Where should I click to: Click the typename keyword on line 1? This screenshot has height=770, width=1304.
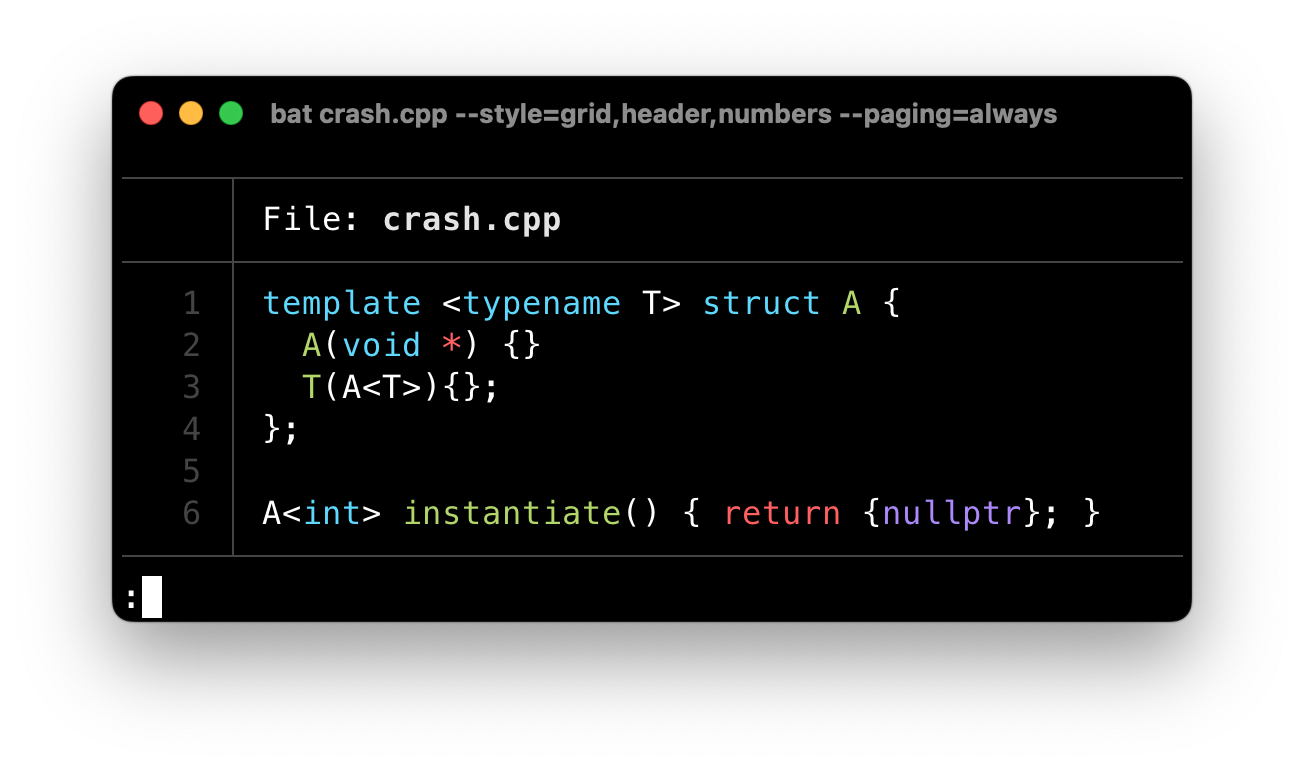541,304
